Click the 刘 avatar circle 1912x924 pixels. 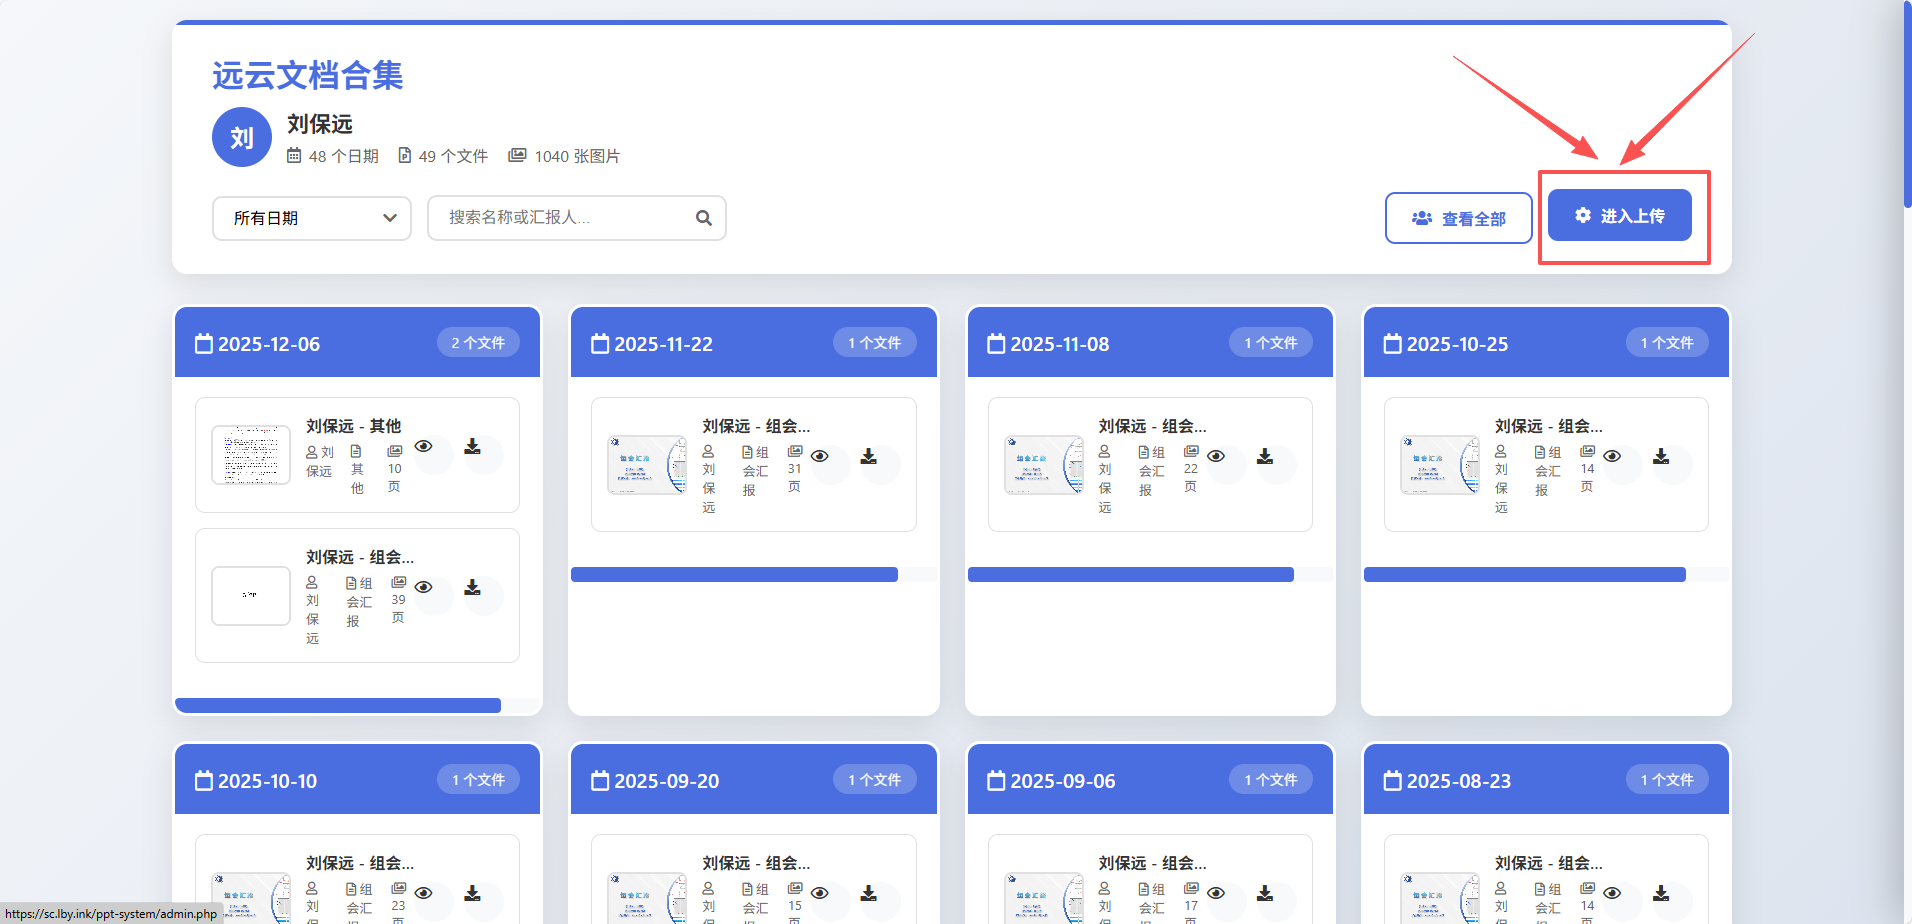[x=242, y=137]
